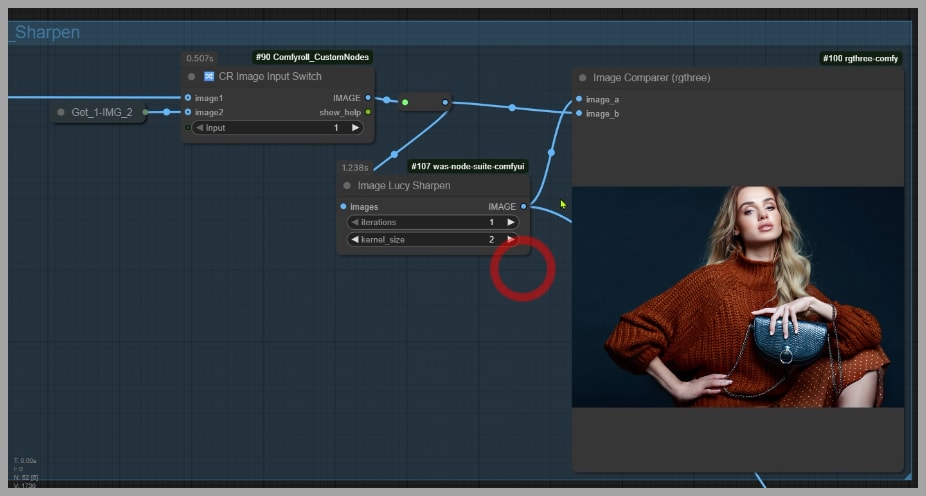Click the image2 input socket
Image resolution: width=926 pixels, height=496 pixels.
point(188,112)
